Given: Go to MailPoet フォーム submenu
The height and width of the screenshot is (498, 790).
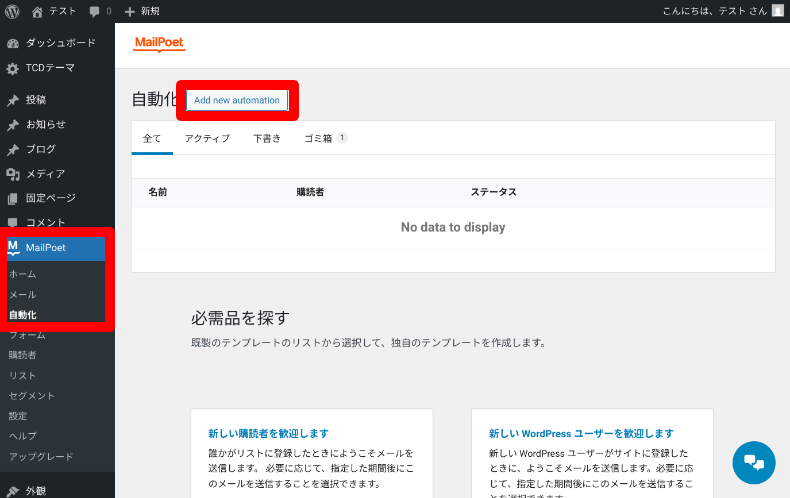Looking at the screenshot, I should point(27,335).
